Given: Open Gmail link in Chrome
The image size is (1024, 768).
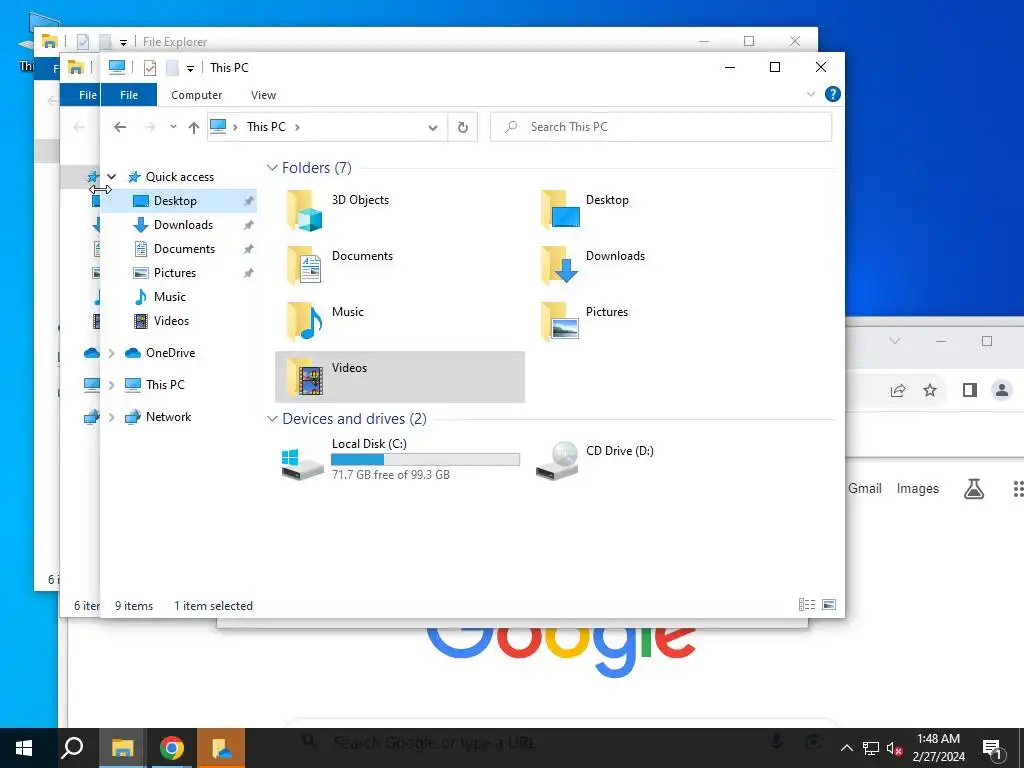Looking at the screenshot, I should click(865, 488).
